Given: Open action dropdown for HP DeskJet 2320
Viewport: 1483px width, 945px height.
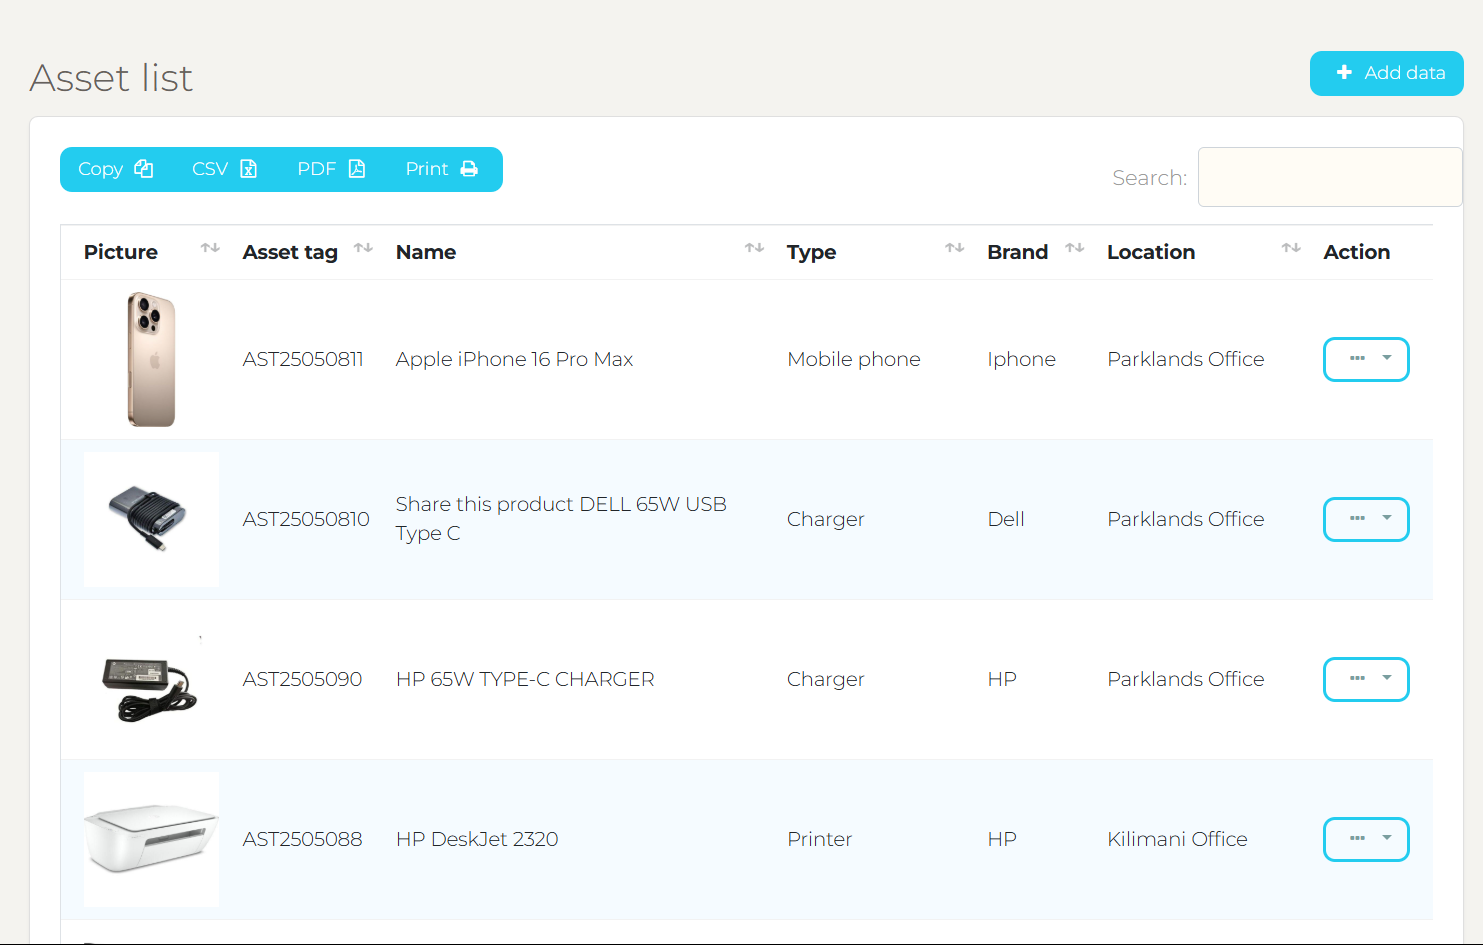Looking at the screenshot, I should point(1366,839).
